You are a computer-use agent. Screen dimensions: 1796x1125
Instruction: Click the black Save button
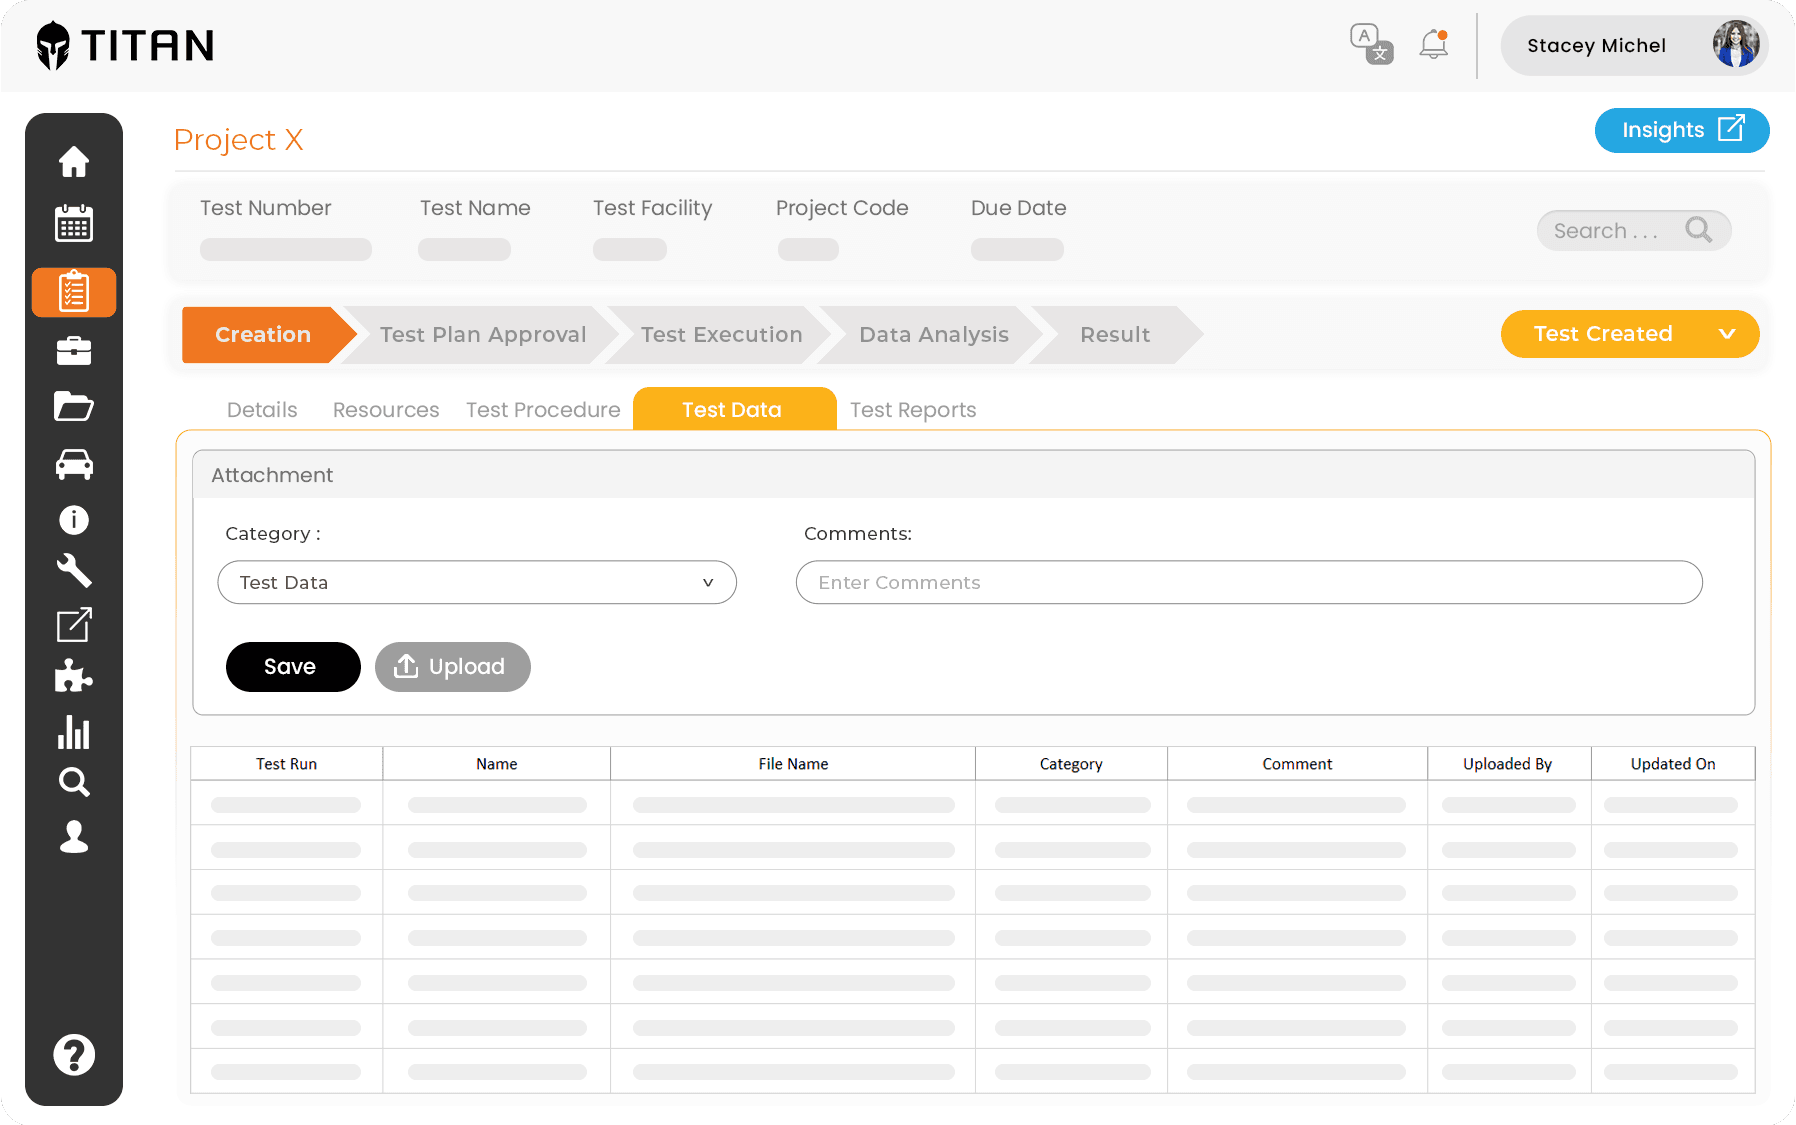[x=293, y=667]
